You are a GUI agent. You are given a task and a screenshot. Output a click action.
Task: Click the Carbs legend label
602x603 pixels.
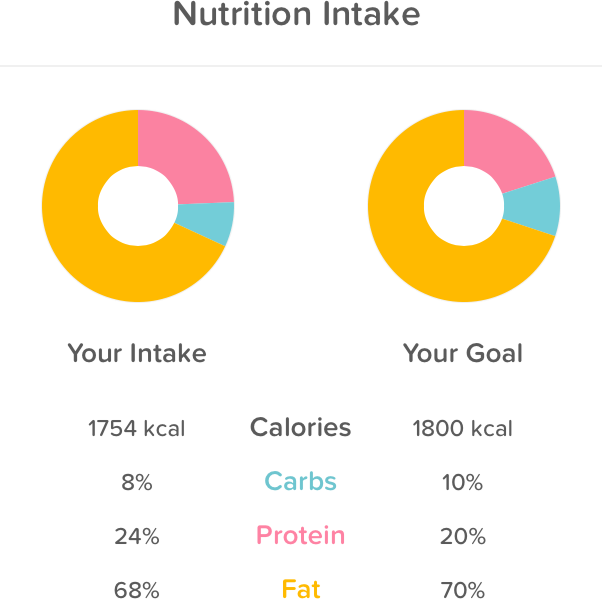click(300, 482)
